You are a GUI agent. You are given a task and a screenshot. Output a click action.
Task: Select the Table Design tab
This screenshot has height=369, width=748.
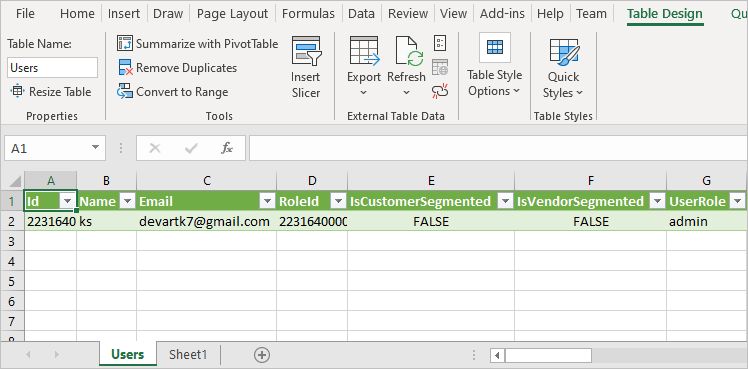(x=665, y=14)
